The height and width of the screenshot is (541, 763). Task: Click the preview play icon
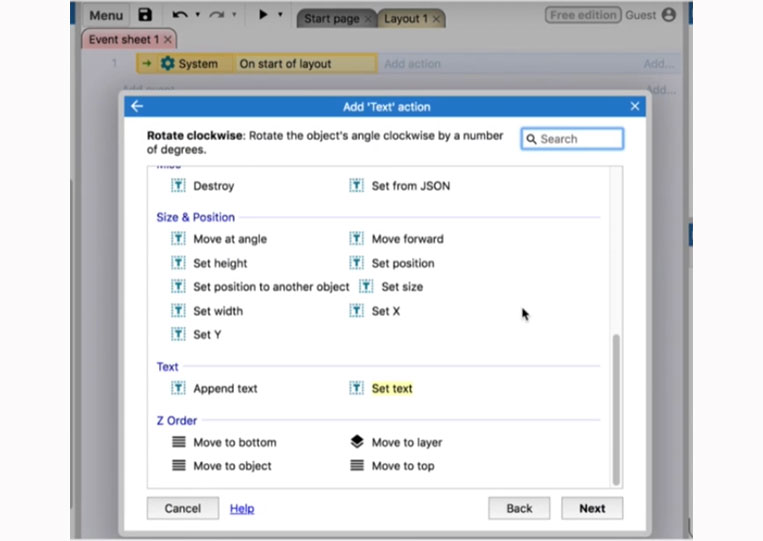(x=263, y=15)
